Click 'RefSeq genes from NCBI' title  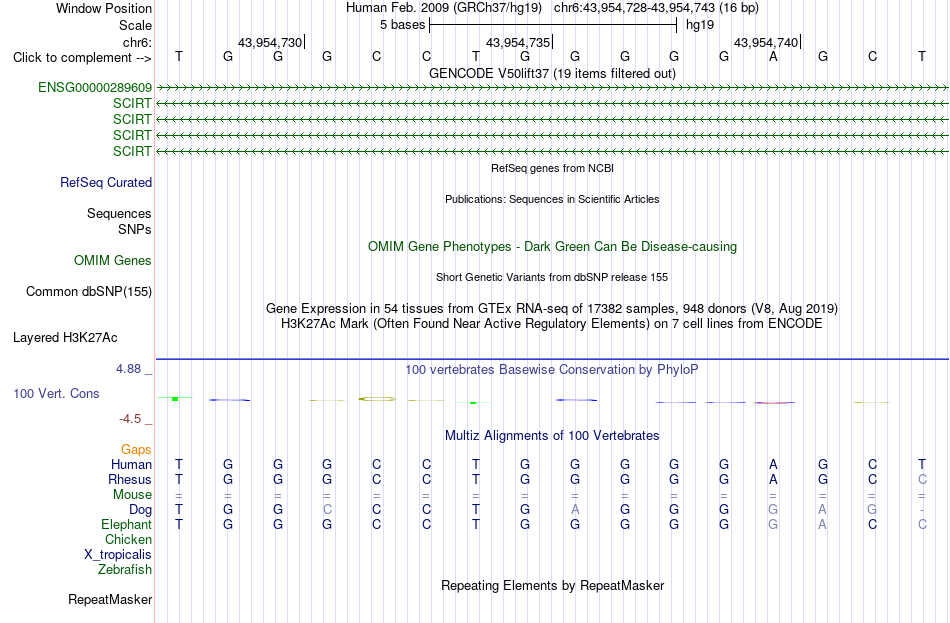[552, 168]
